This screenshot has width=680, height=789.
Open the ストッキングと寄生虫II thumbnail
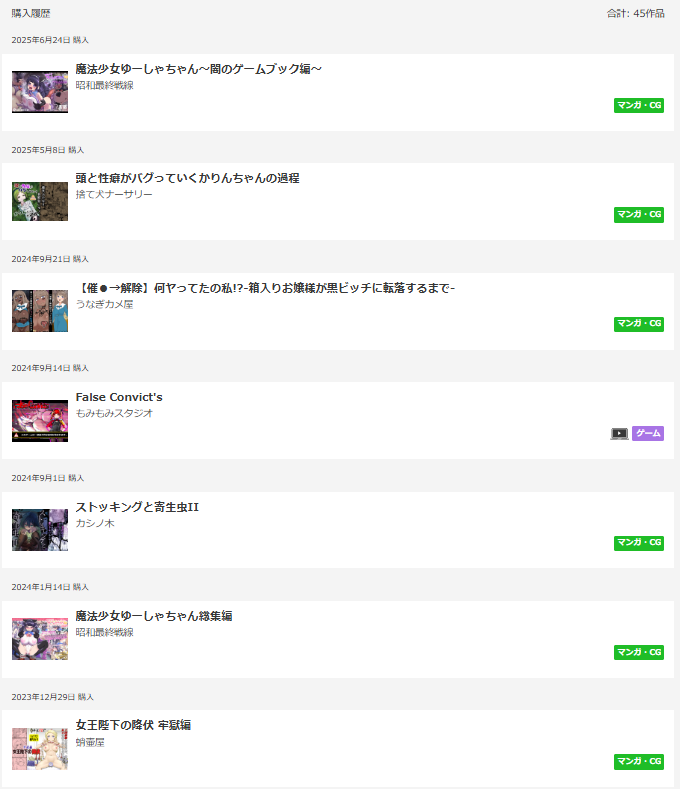tap(40, 530)
